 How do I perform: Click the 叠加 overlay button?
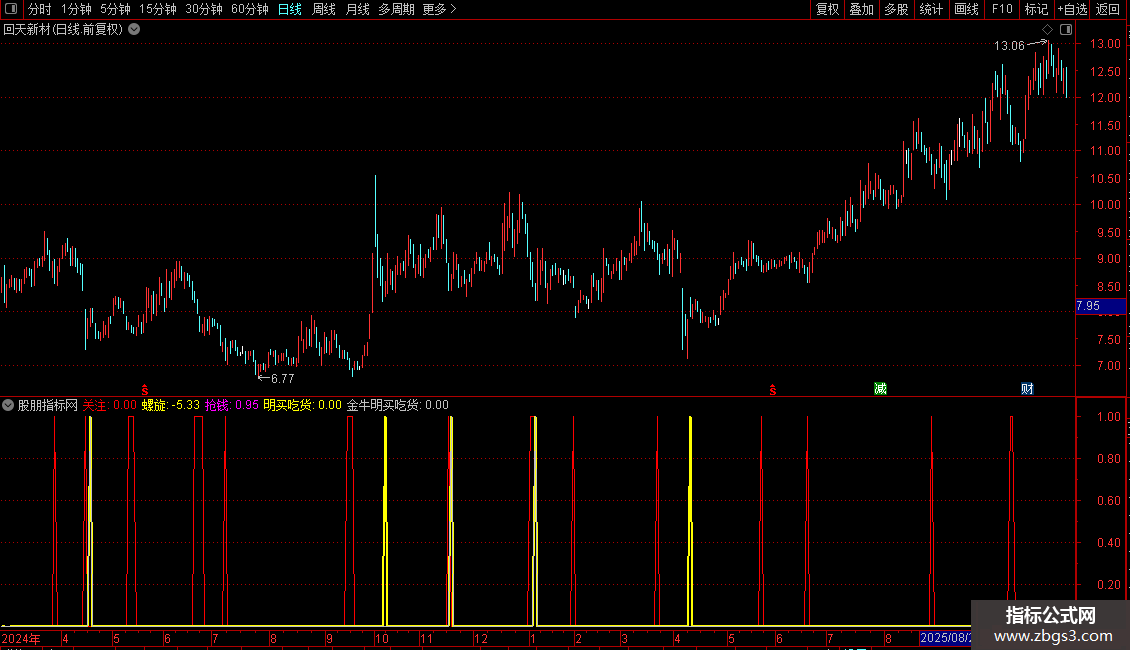(x=862, y=9)
